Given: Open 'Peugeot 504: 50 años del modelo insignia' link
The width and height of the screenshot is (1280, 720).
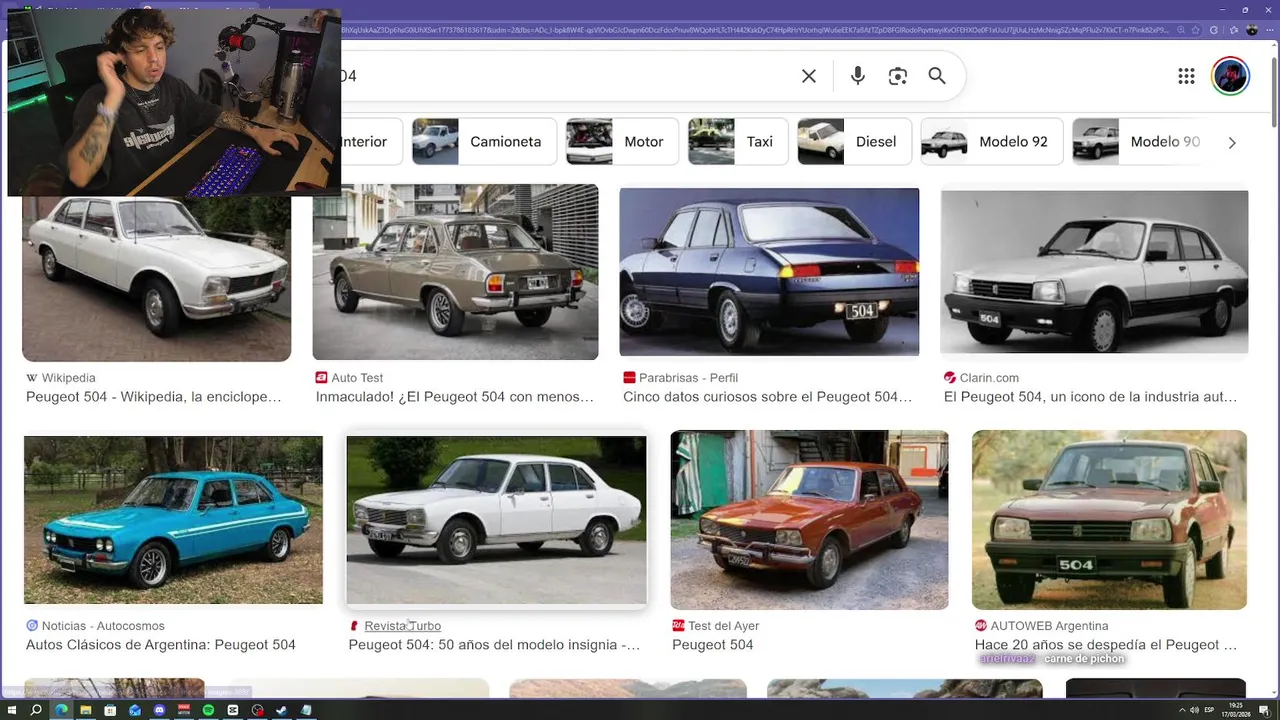Looking at the screenshot, I should click(x=494, y=645).
